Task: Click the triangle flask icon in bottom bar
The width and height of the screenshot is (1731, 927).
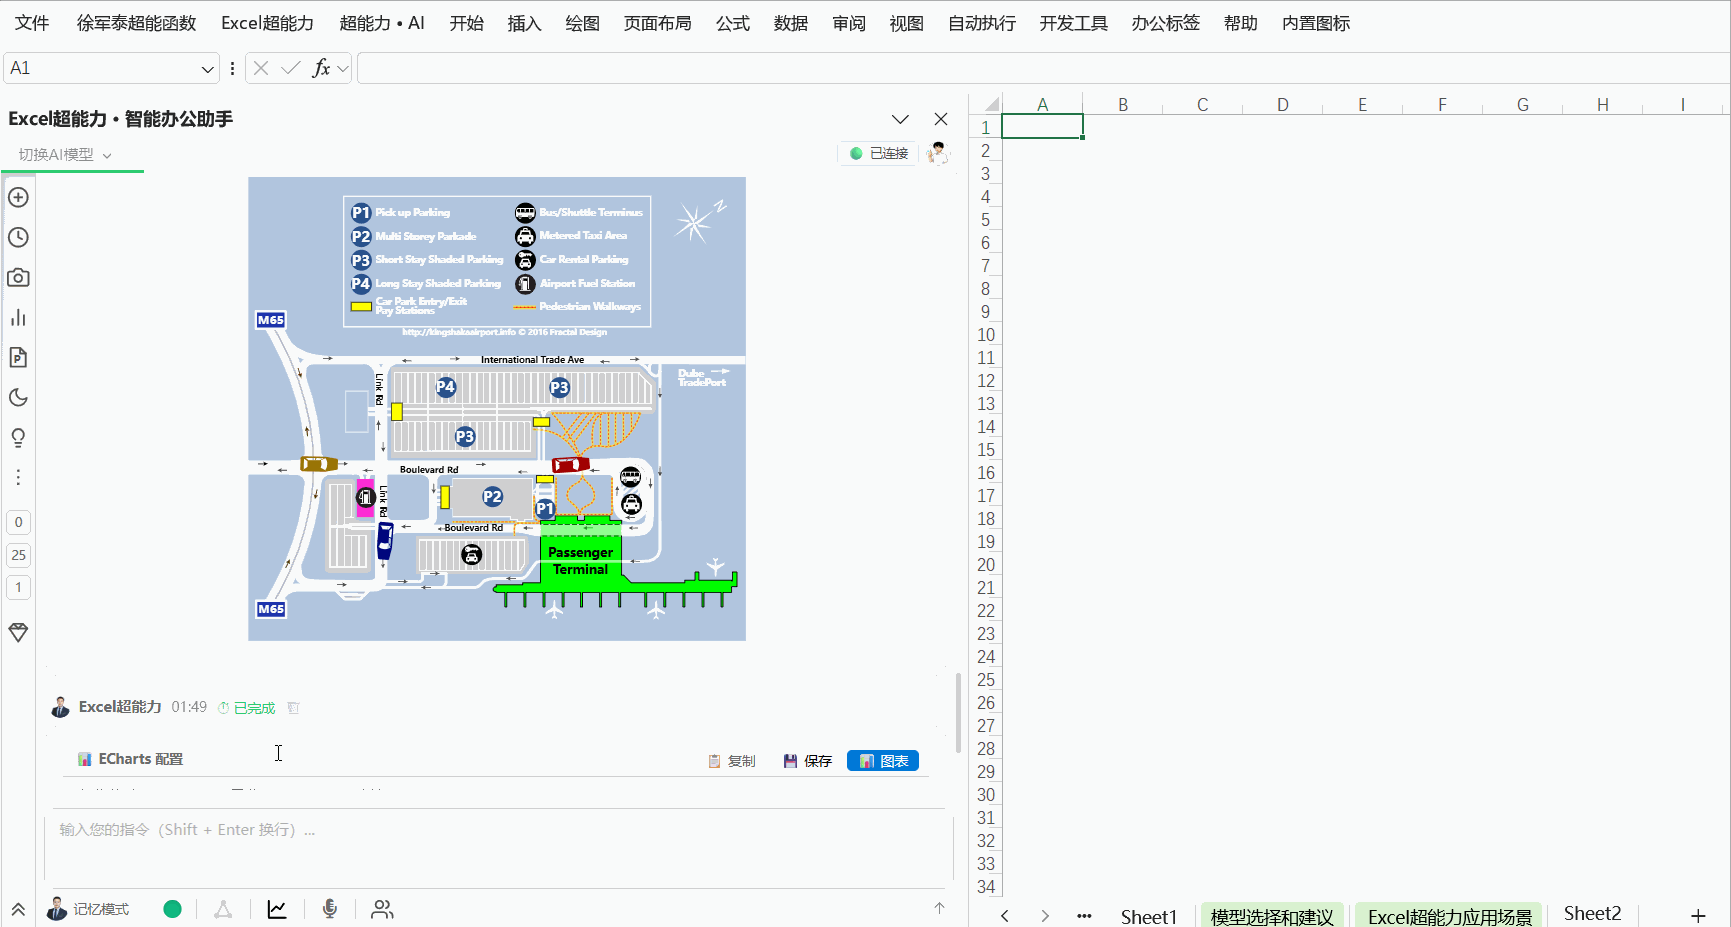Action: pyautogui.click(x=223, y=909)
